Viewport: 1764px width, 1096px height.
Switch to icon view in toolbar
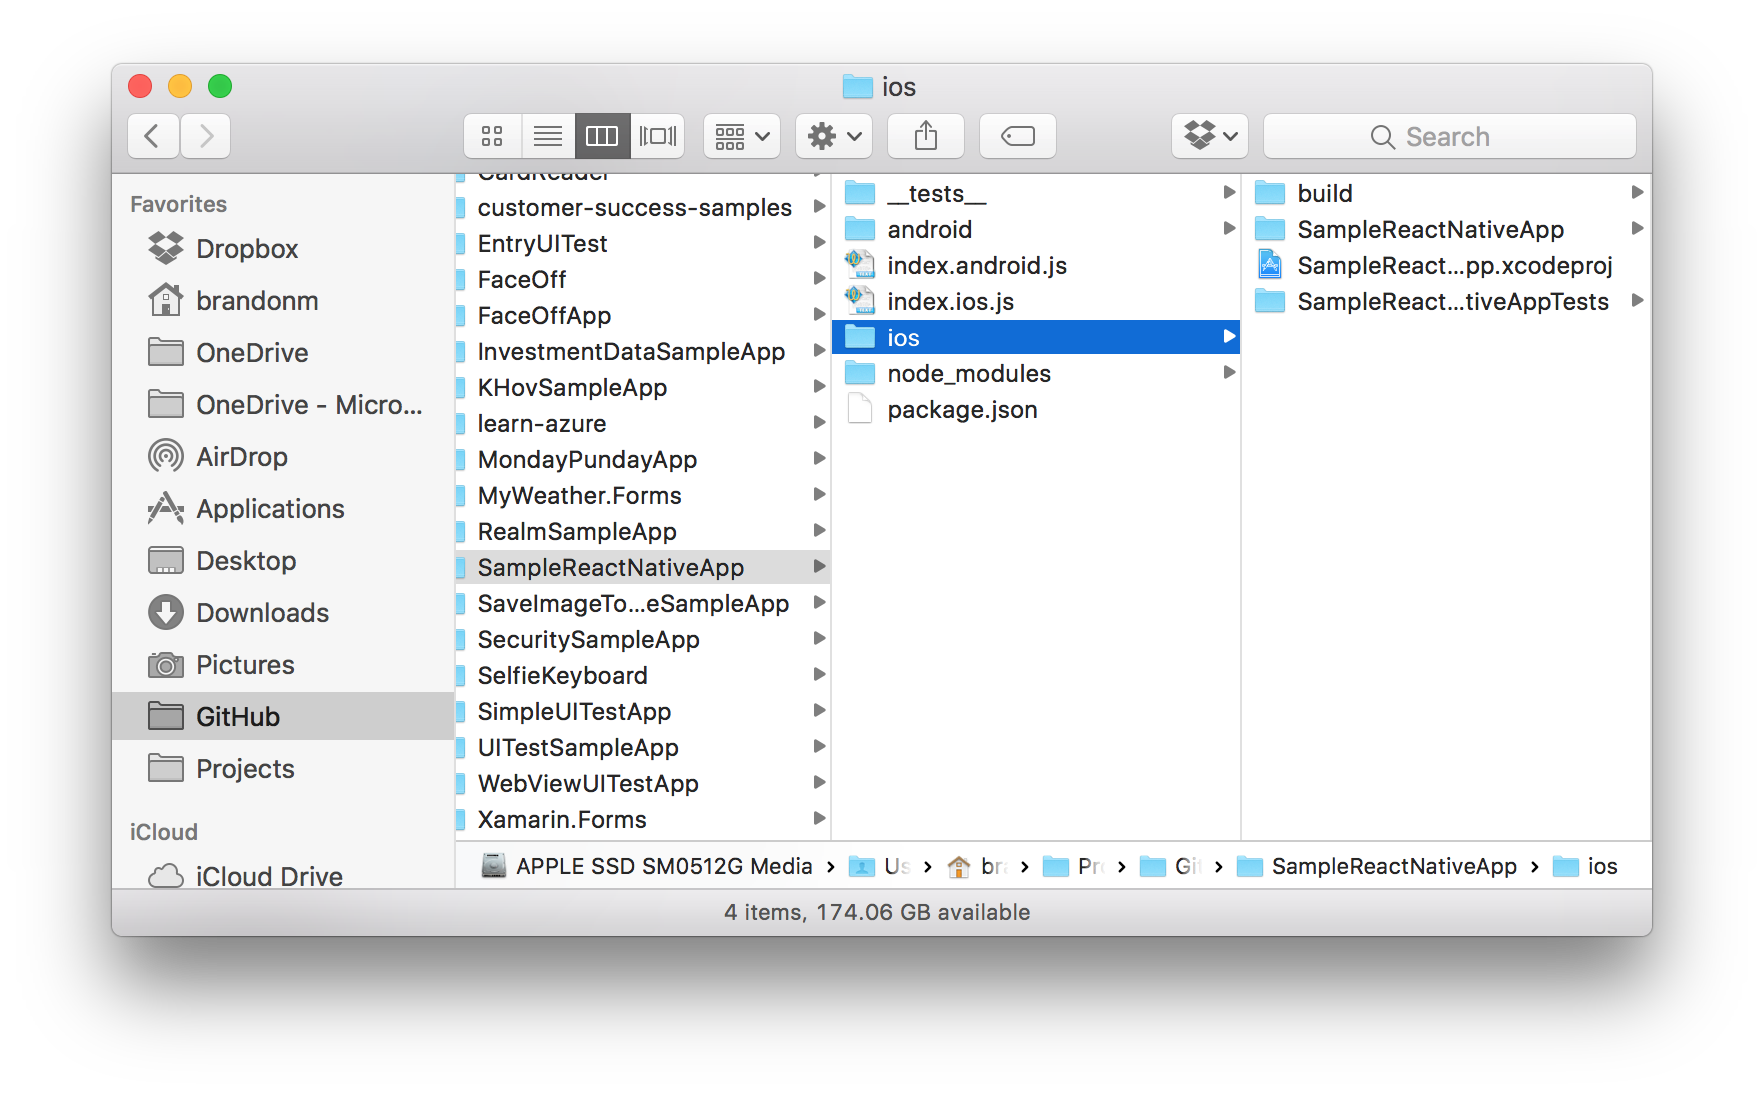492,136
